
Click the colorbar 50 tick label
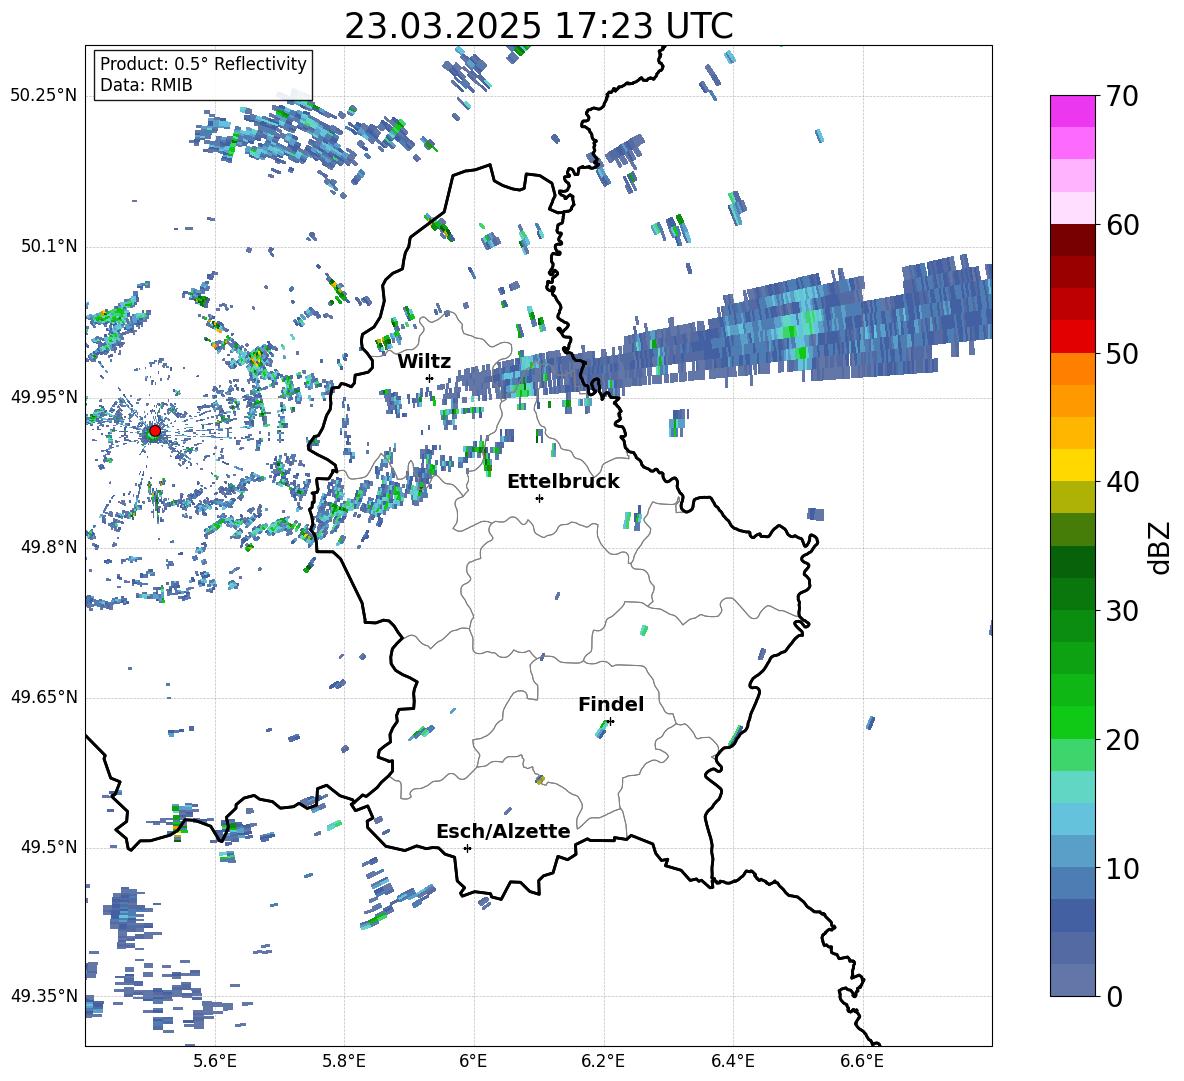[x=1123, y=353]
